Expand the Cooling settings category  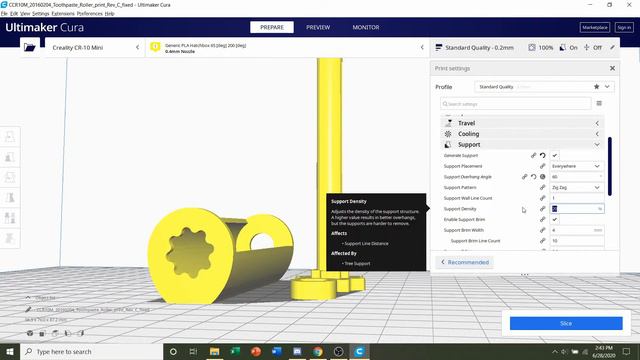(x=522, y=134)
